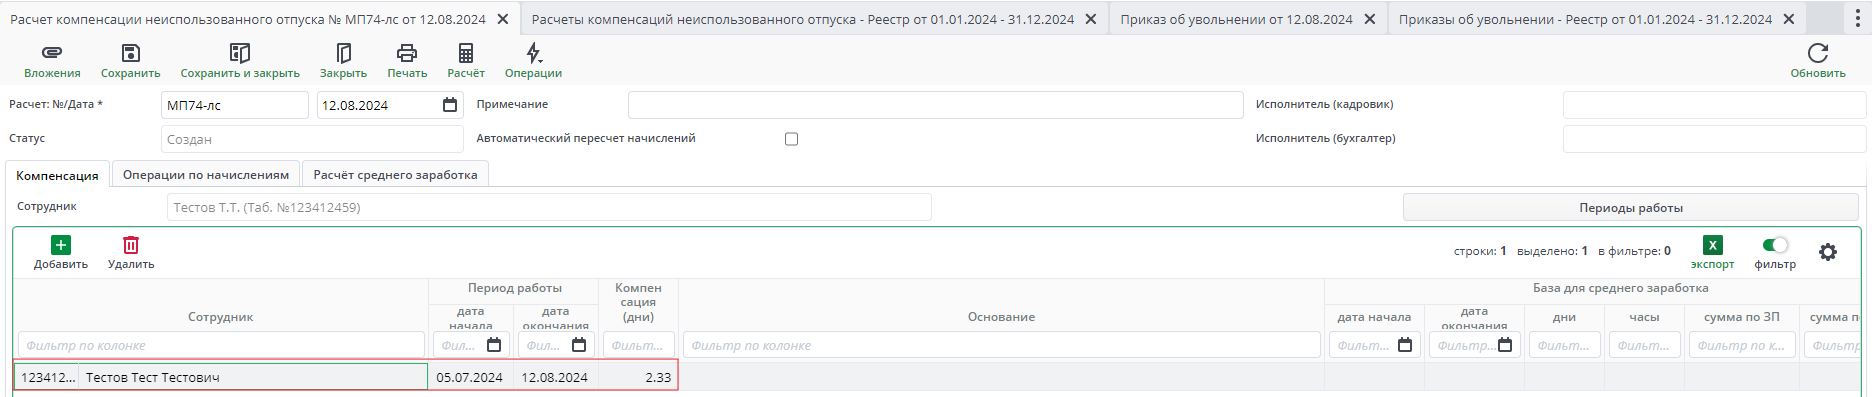Click the сумма по ЗП filter field
Viewport: 1872px width, 397px height.
[x=1742, y=345]
